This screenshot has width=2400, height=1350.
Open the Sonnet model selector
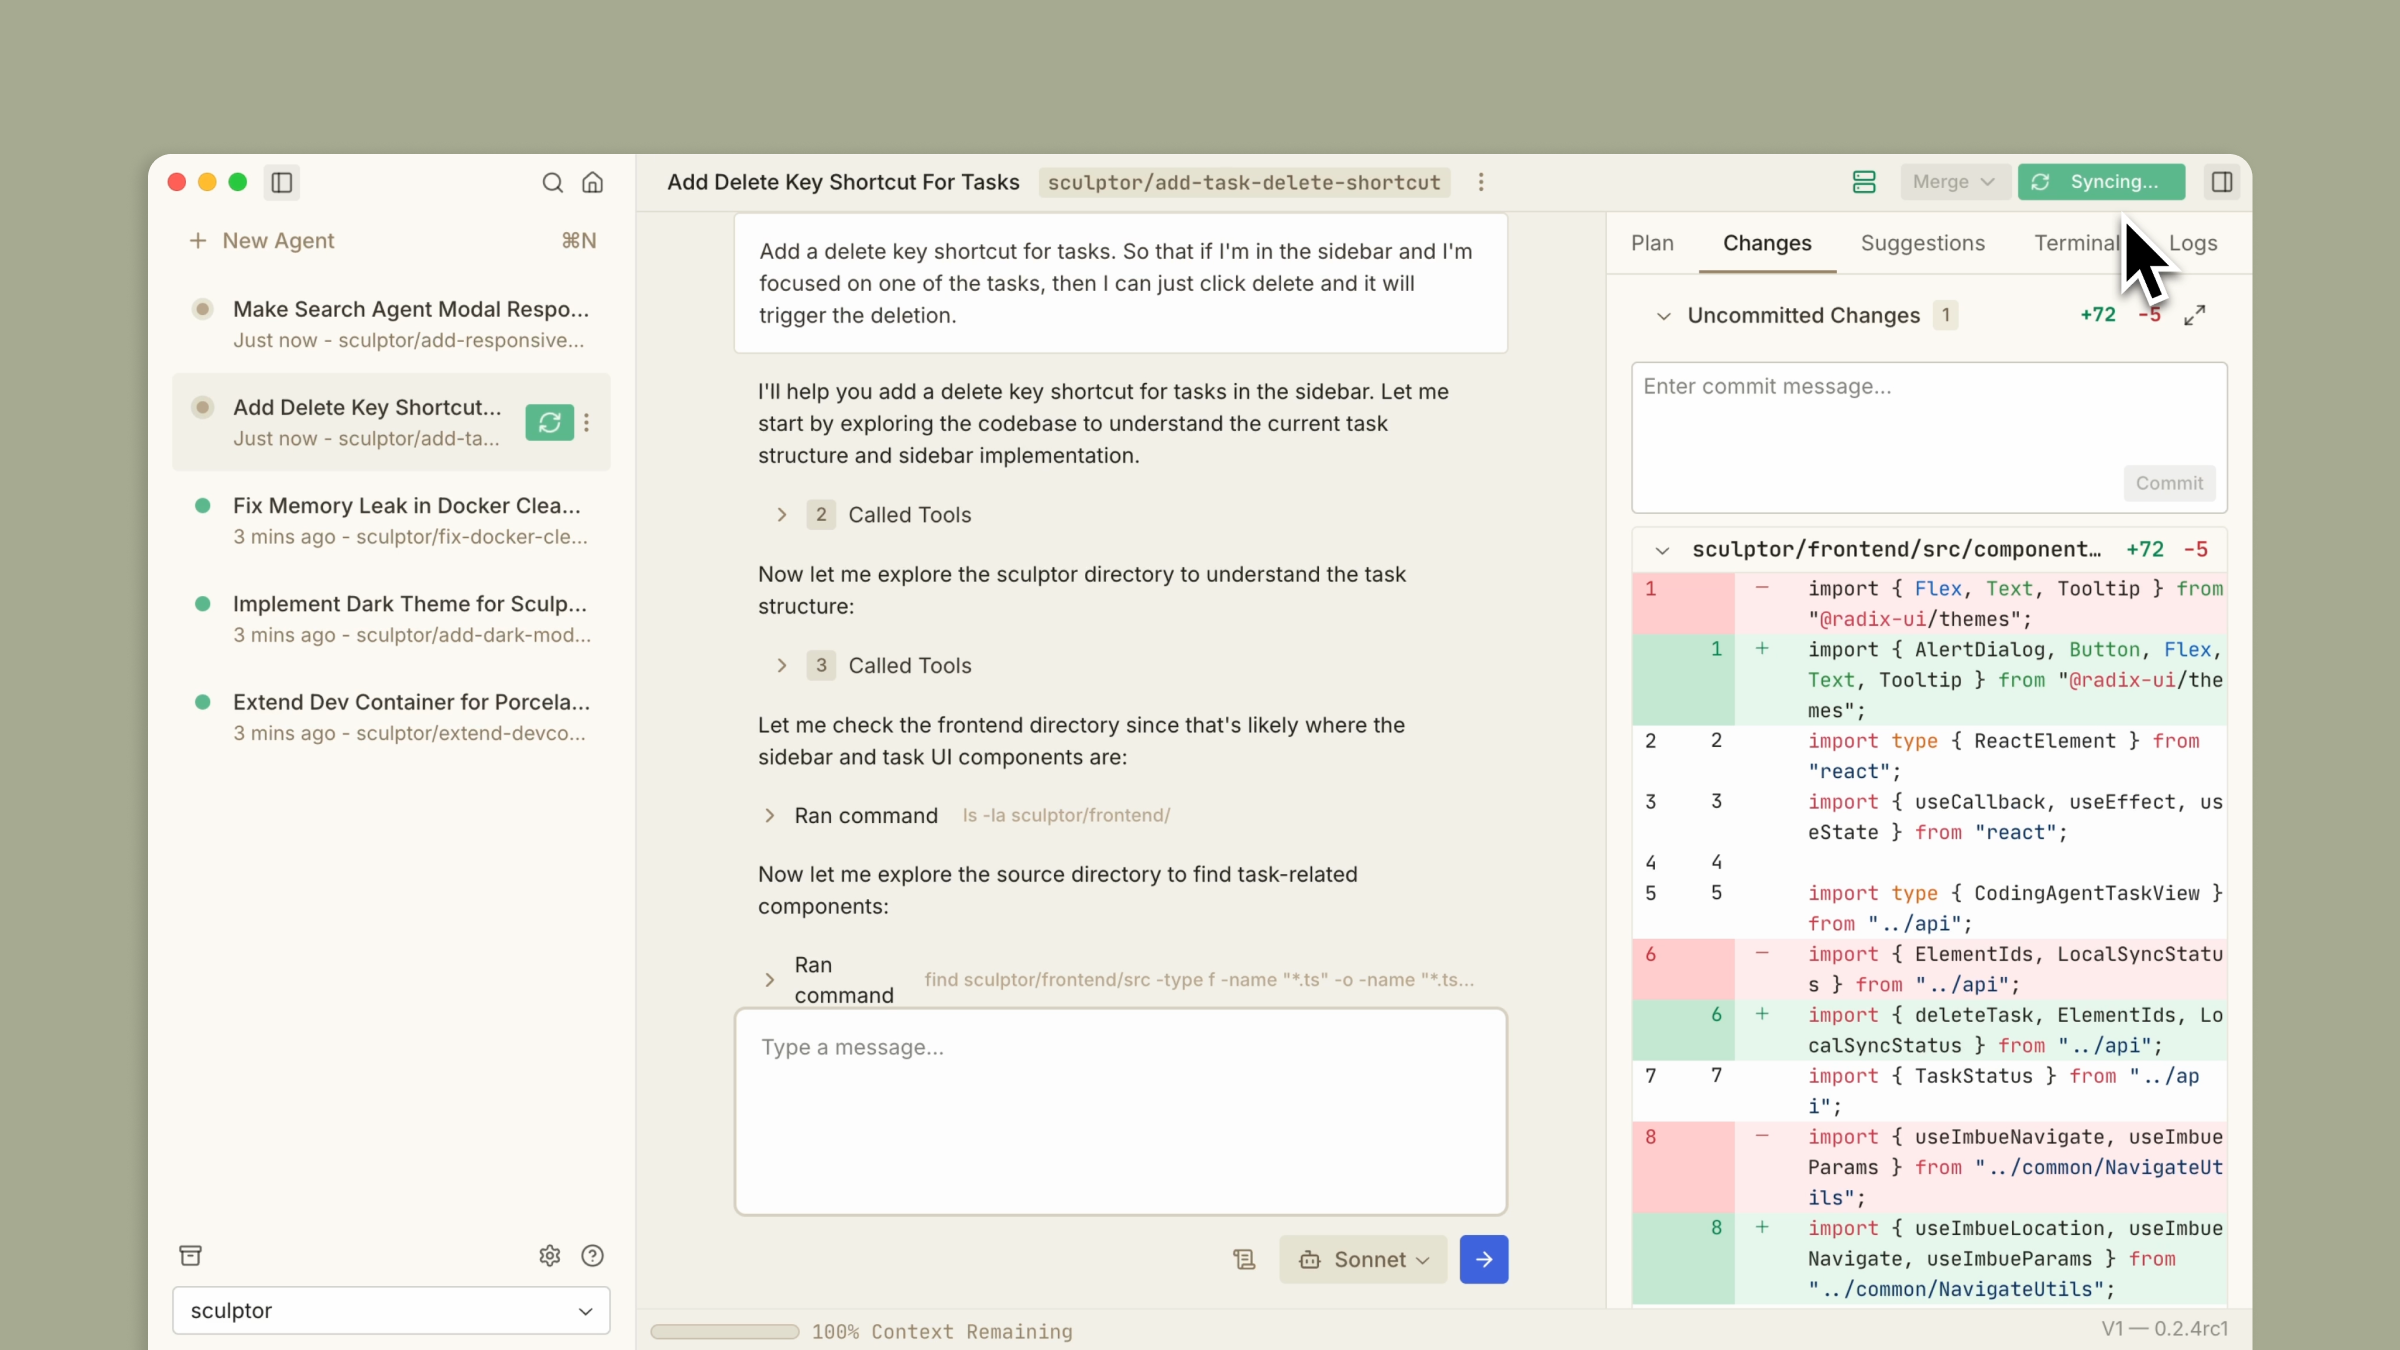1362,1259
